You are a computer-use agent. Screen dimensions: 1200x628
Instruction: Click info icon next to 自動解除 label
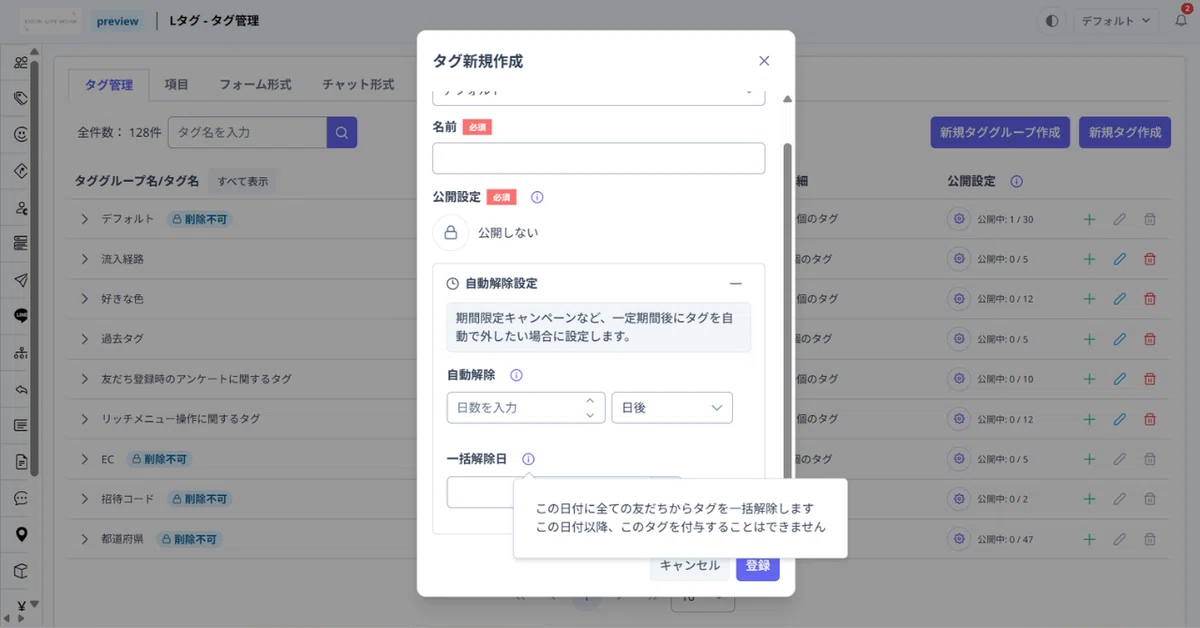516,375
